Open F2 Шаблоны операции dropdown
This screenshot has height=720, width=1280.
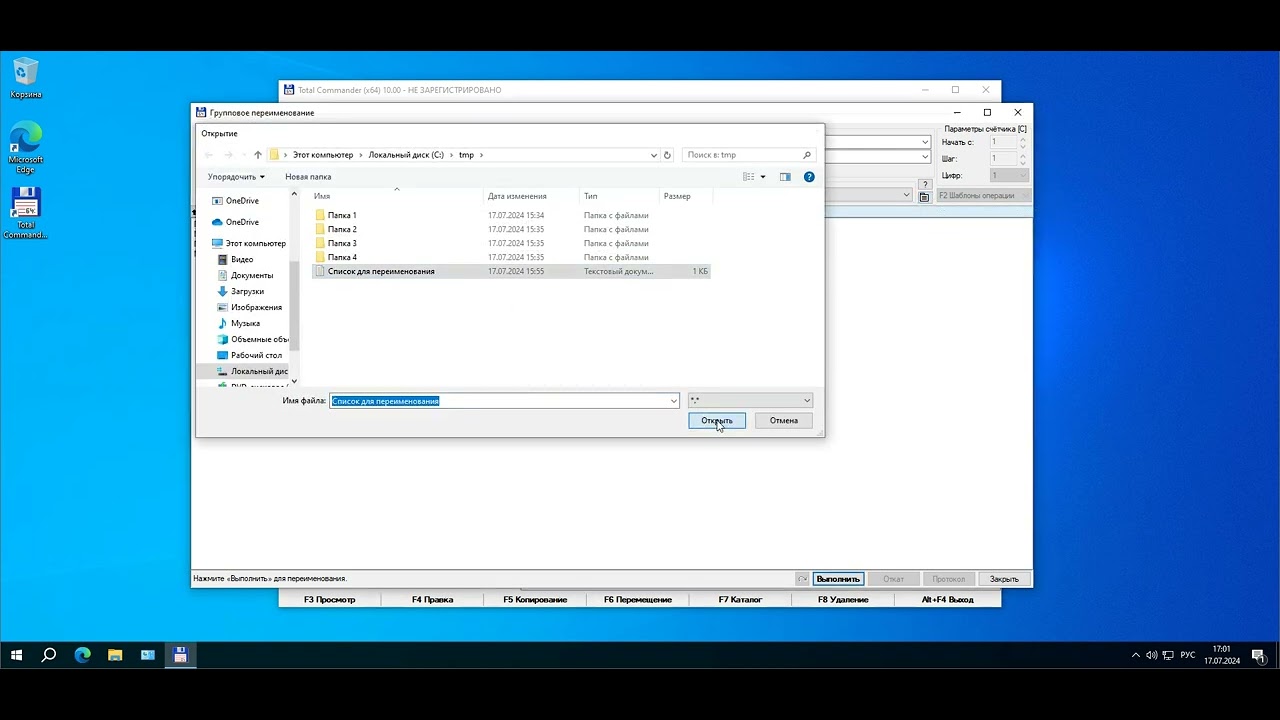(984, 196)
